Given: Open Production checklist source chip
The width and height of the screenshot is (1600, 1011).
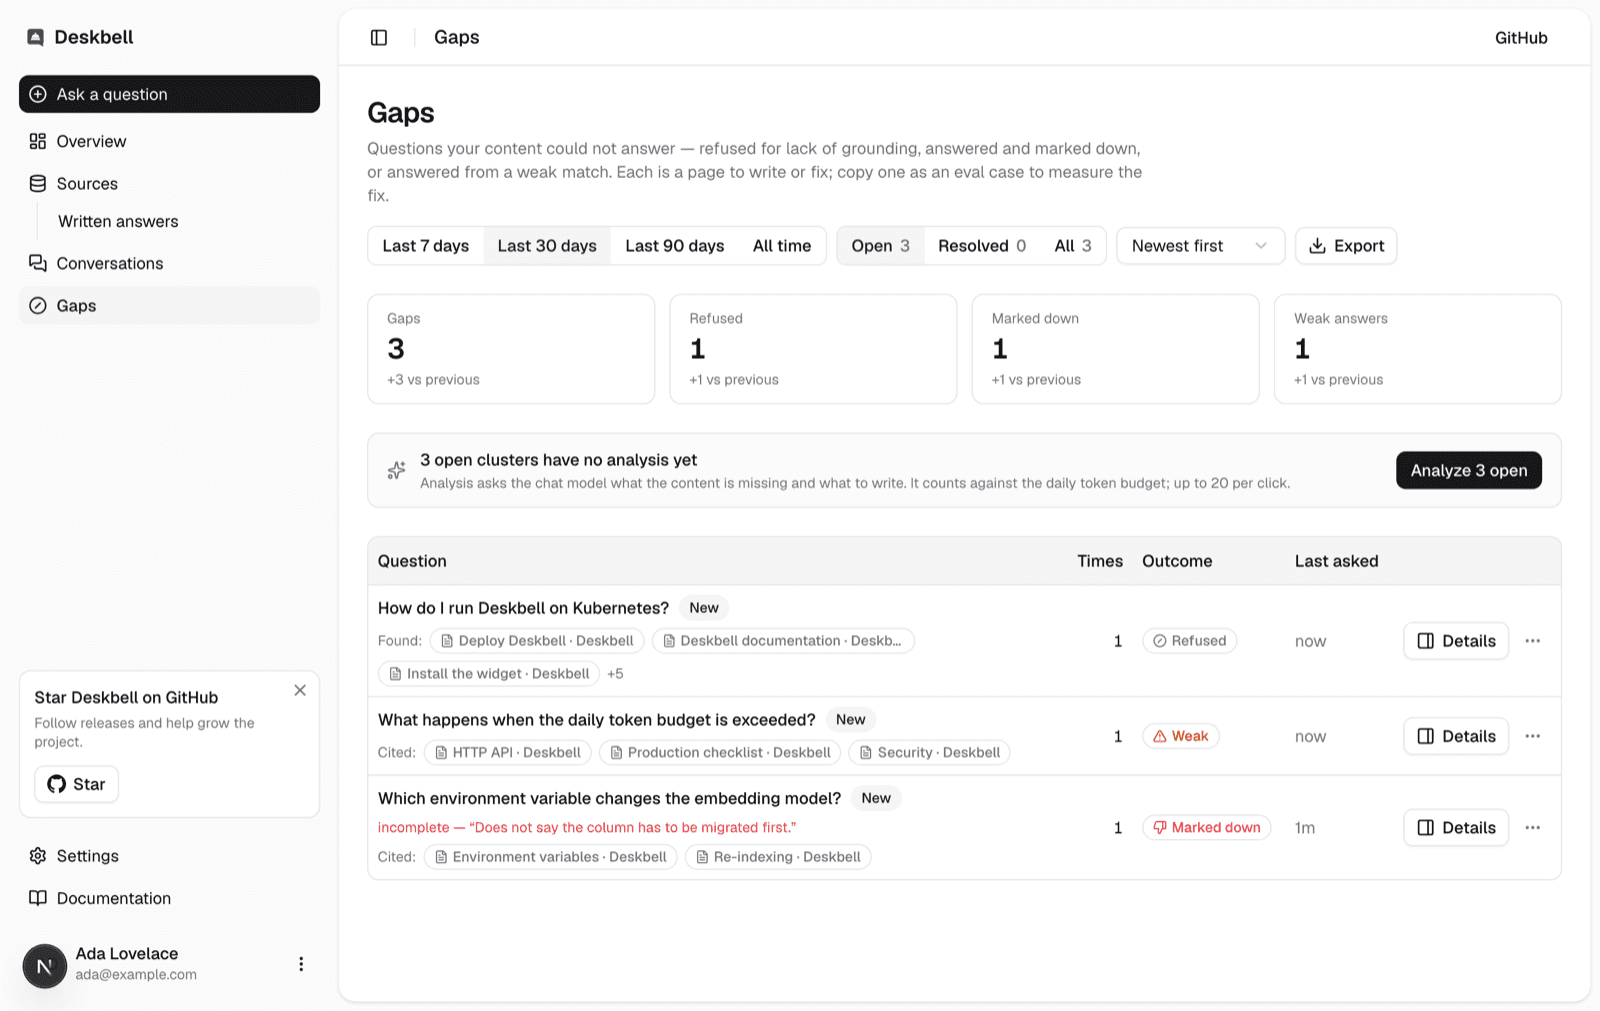Looking at the screenshot, I should 720,753.
